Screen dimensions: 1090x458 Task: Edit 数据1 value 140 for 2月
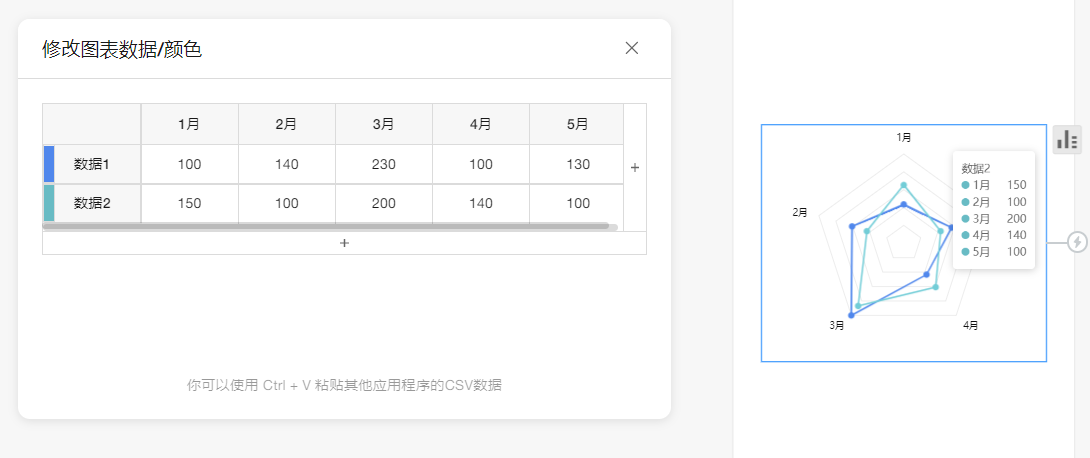(286, 164)
